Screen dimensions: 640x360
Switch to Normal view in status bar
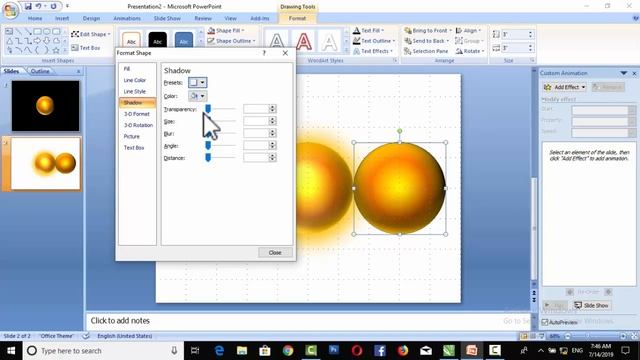[524, 336]
